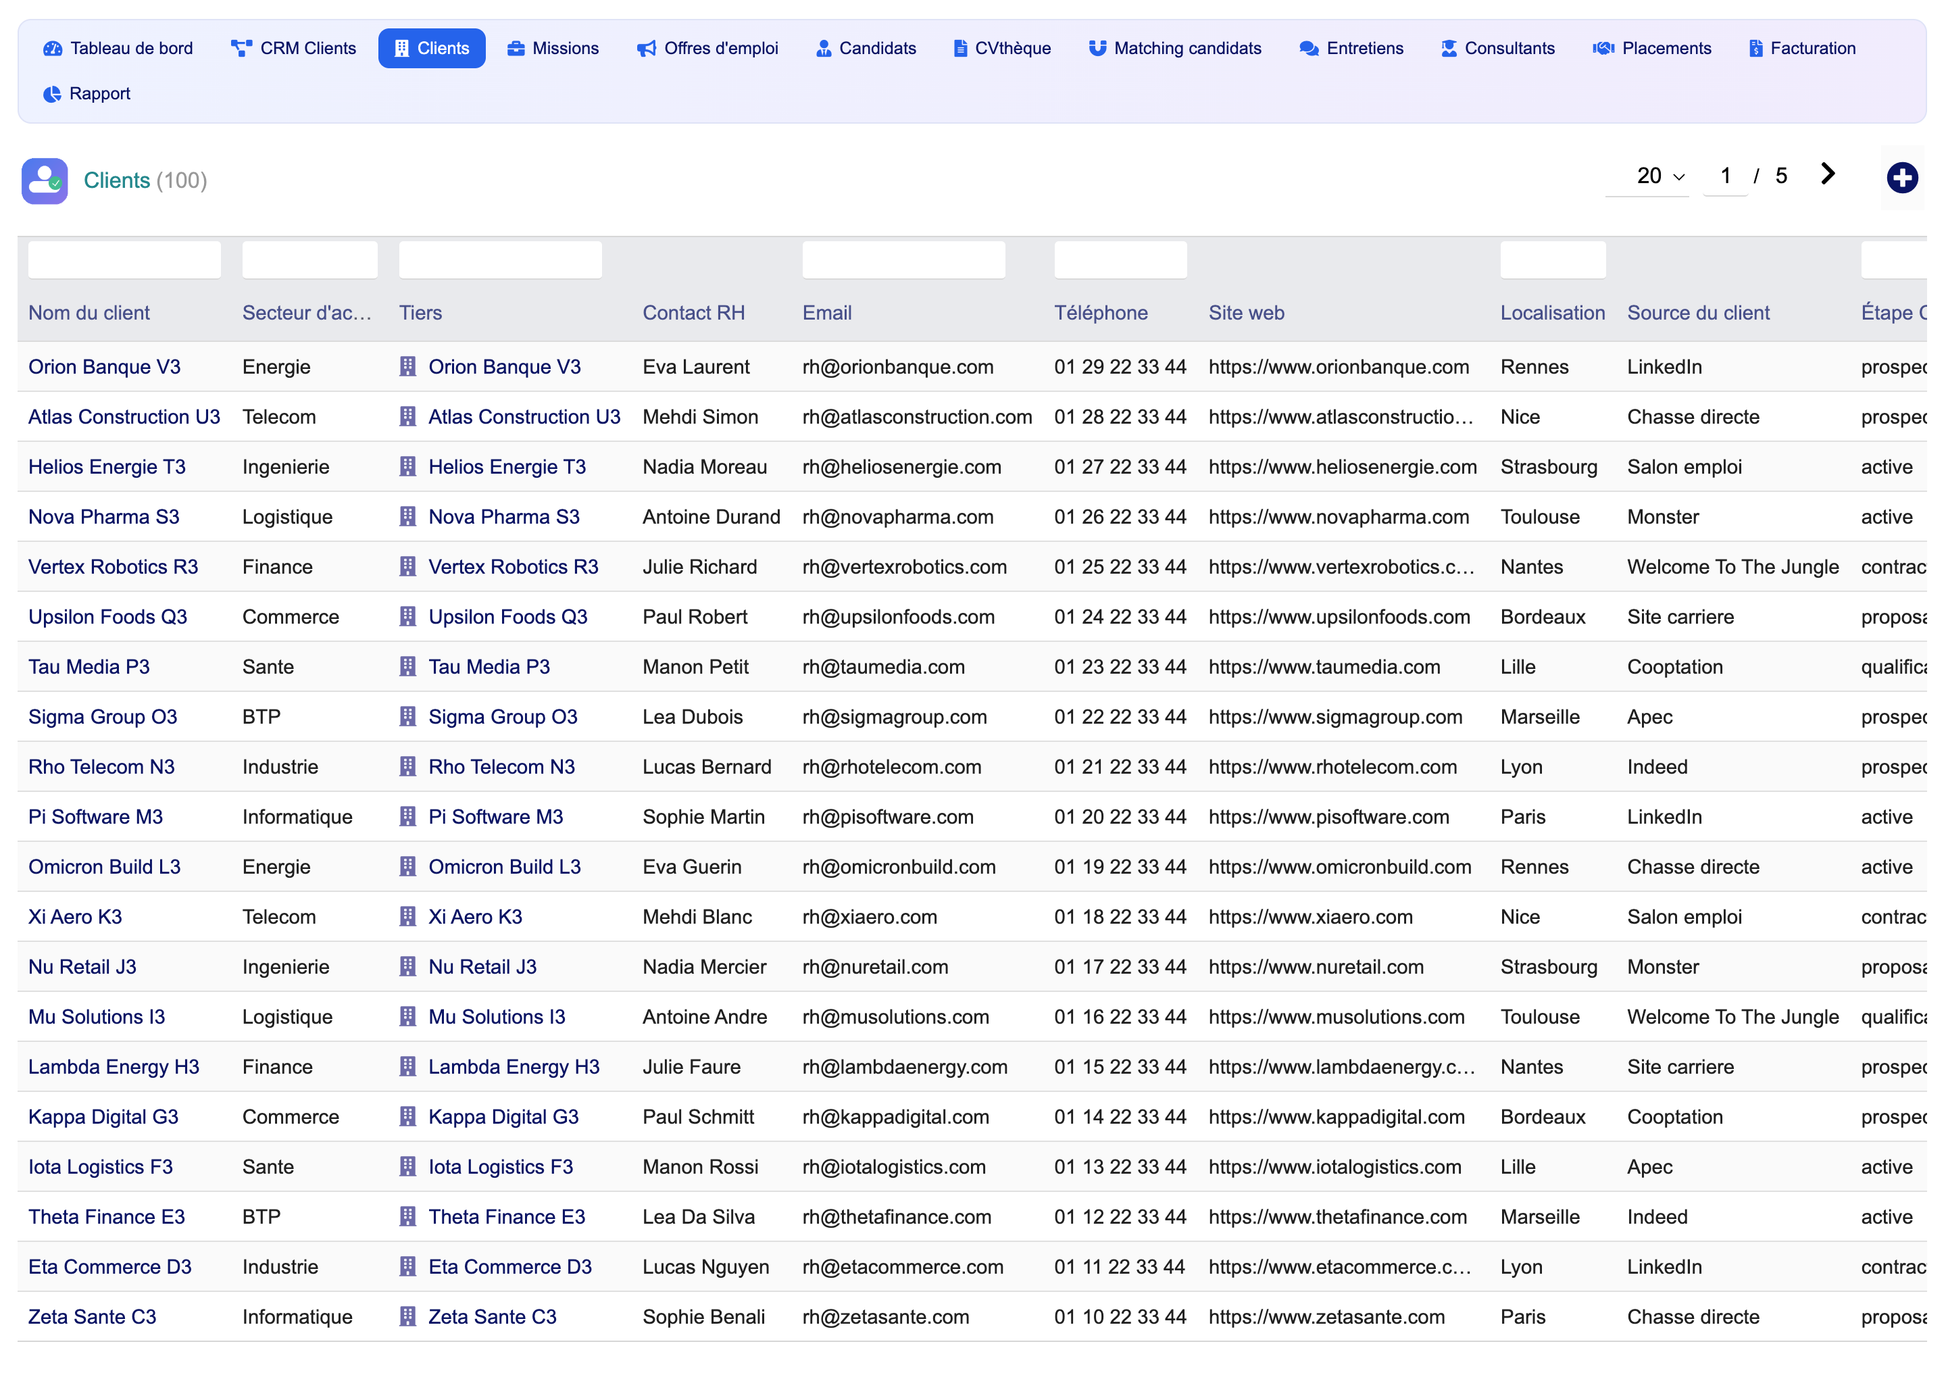Image resolution: width=1946 pixels, height=1396 pixels.
Task: Open the CVthèque tab
Action: (x=1002, y=48)
